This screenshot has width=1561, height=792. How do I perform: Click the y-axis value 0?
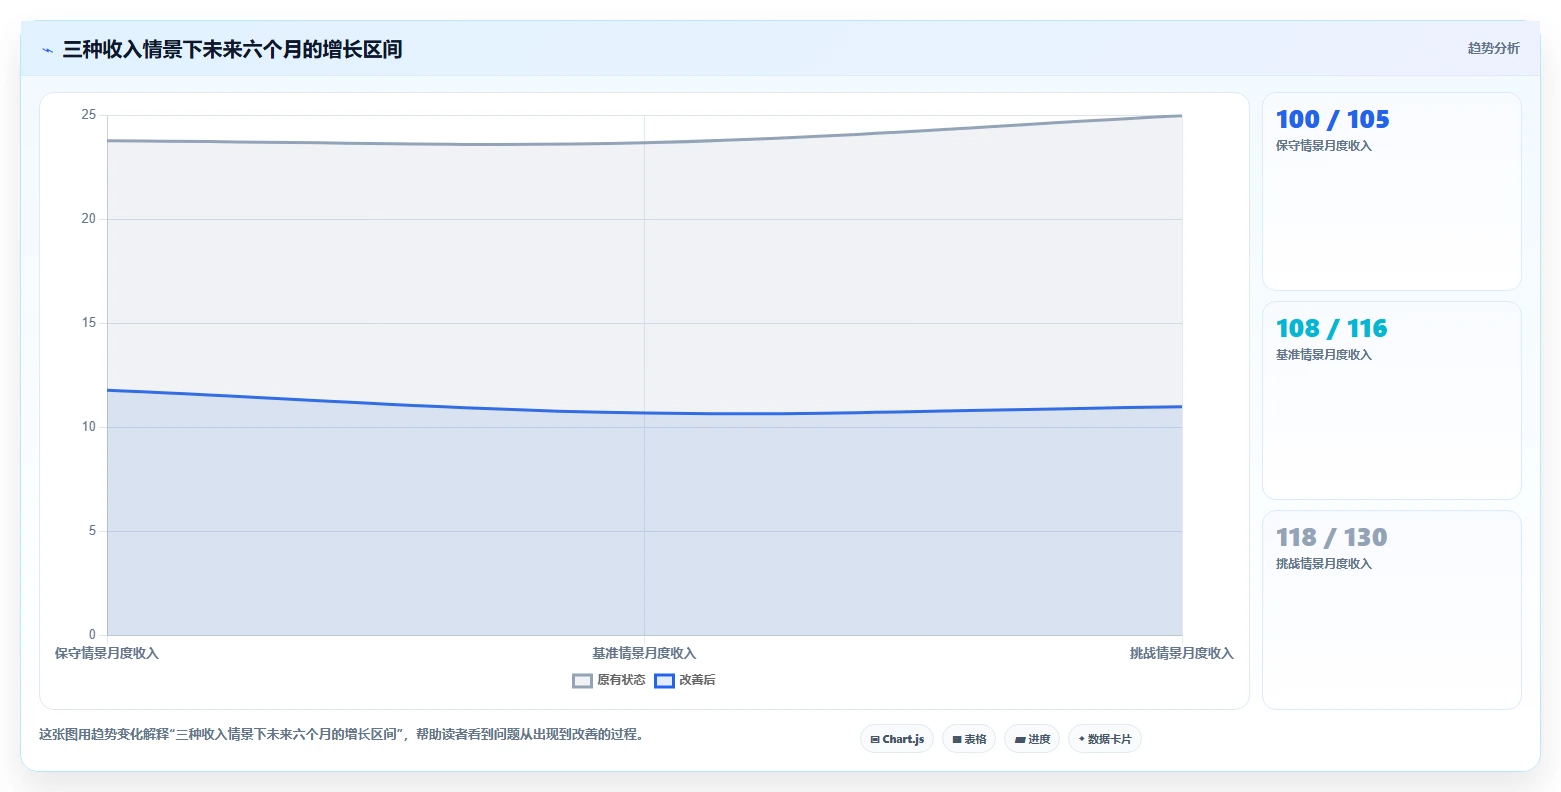[x=92, y=635]
